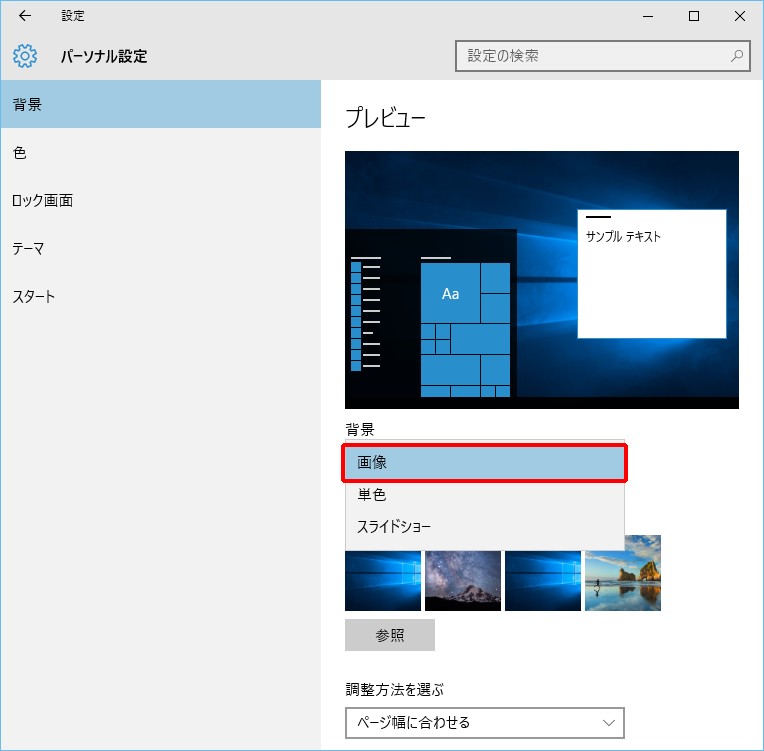This screenshot has width=764, height=751.
Task: Focus the 設定の検索 search field
Action: tap(602, 56)
